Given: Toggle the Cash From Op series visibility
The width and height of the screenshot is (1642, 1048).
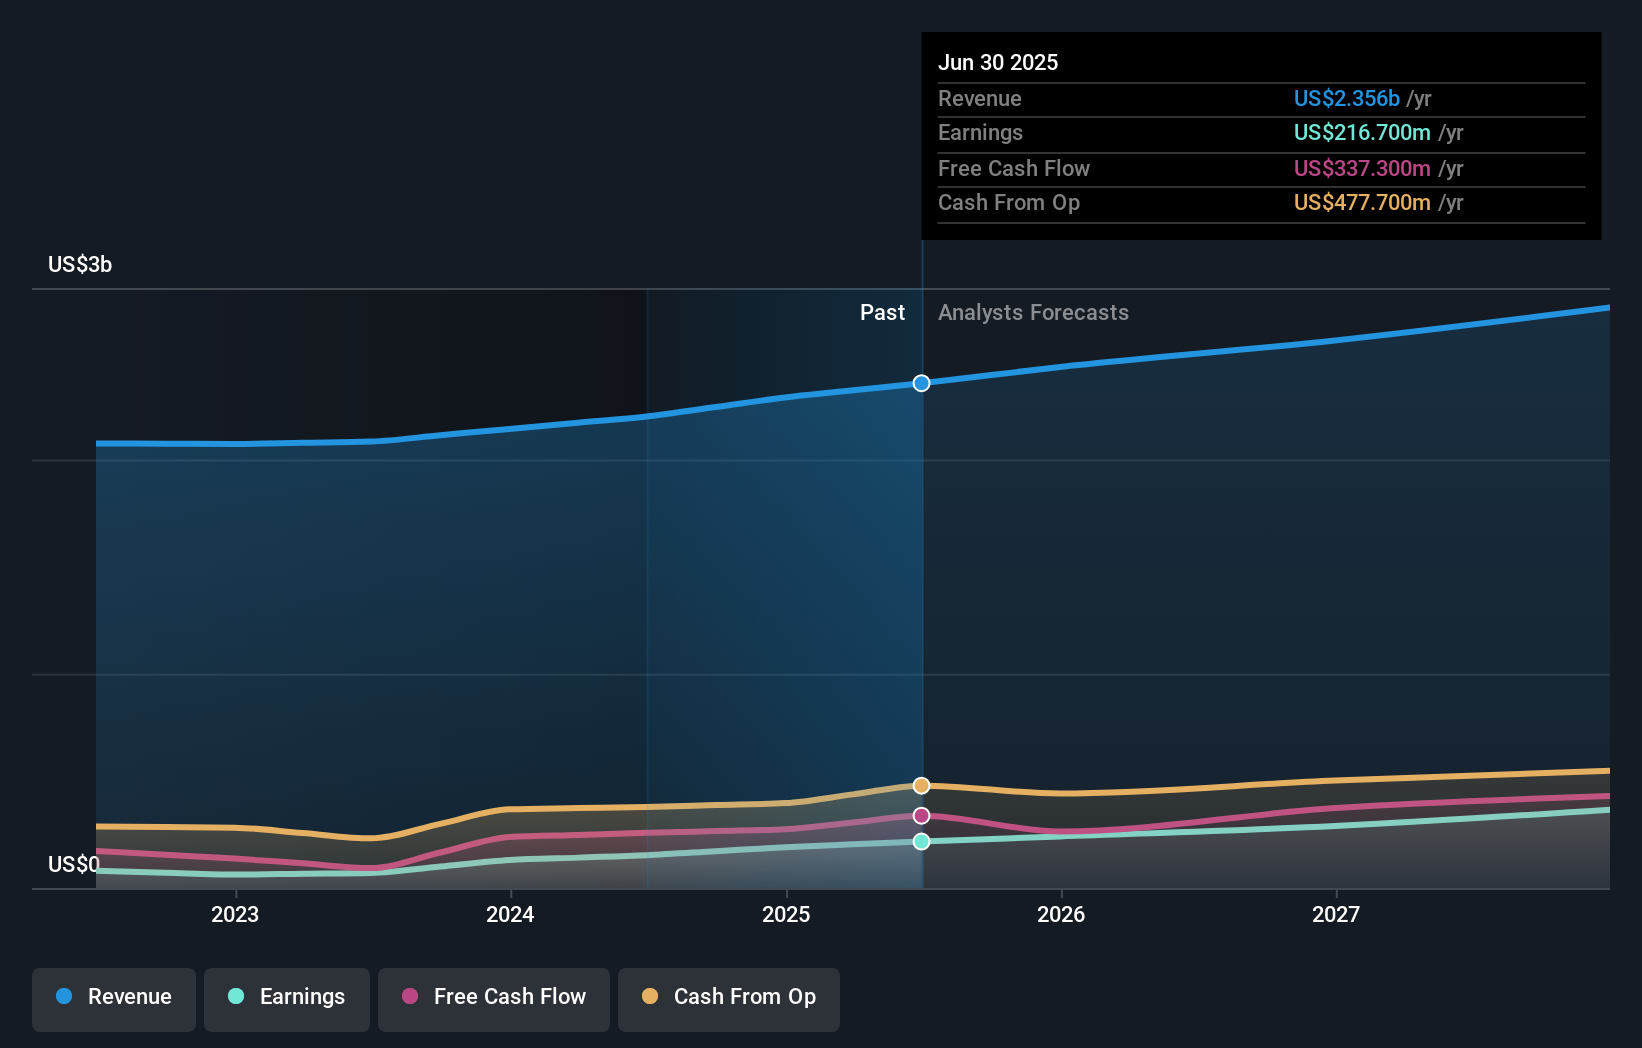Looking at the screenshot, I should (x=728, y=999).
